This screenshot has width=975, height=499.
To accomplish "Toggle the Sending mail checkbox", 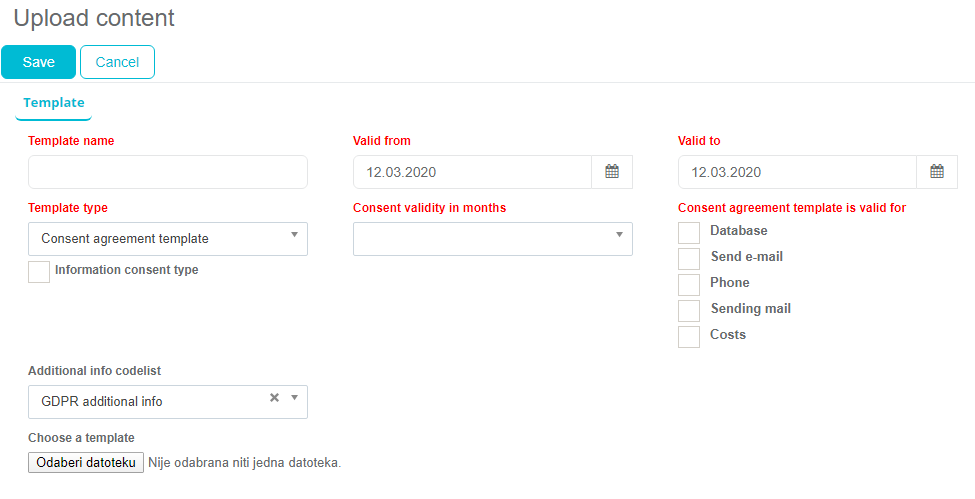I will point(689,310).
